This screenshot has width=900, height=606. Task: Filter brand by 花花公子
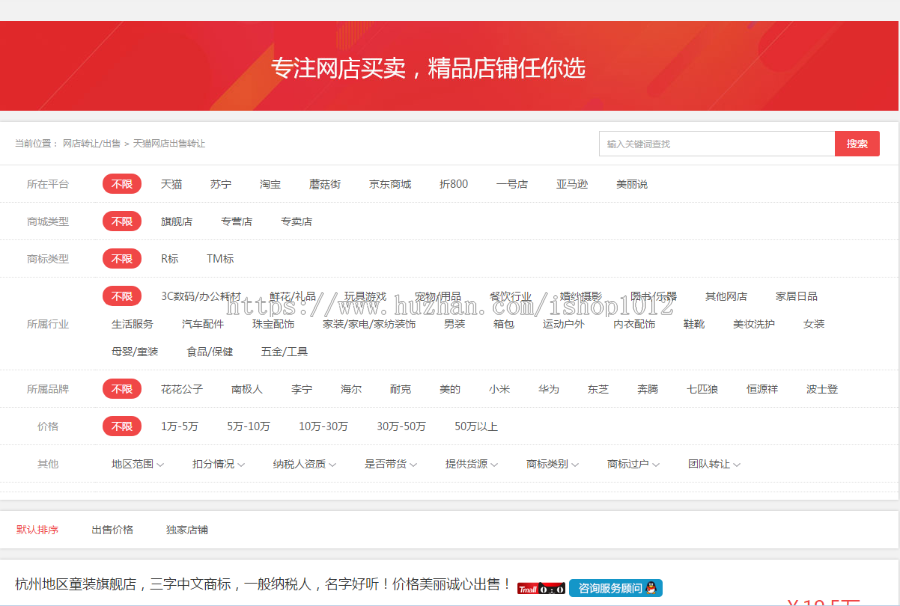[x=182, y=389]
